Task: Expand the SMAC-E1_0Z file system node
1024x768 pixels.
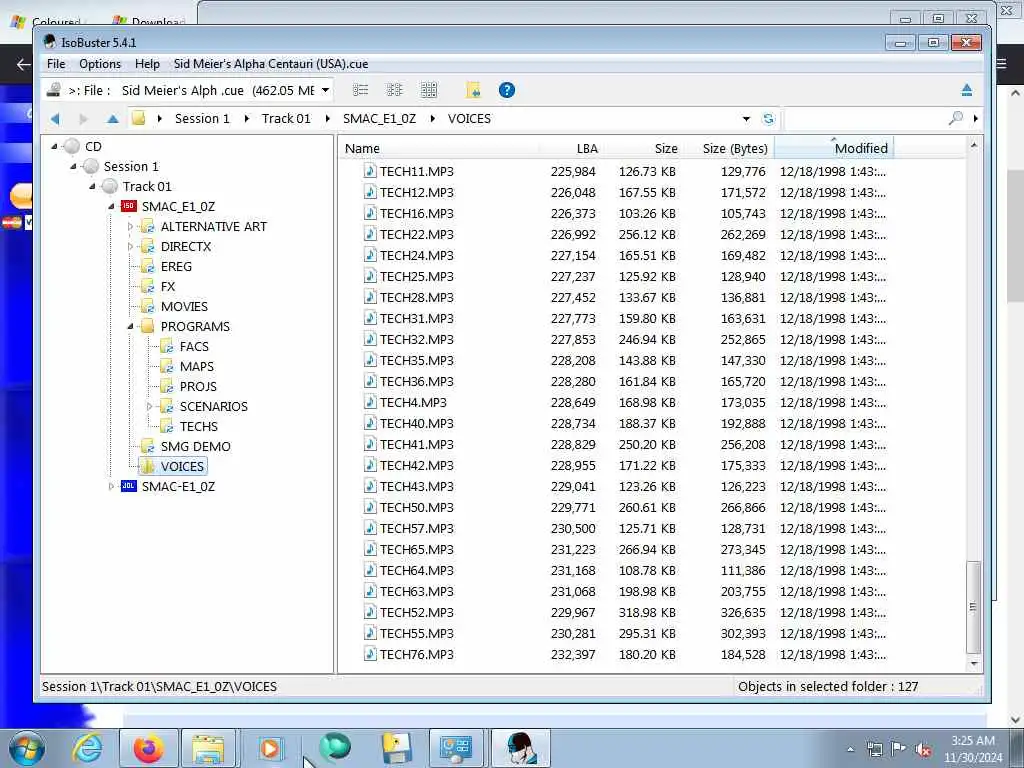Action: (x=111, y=486)
